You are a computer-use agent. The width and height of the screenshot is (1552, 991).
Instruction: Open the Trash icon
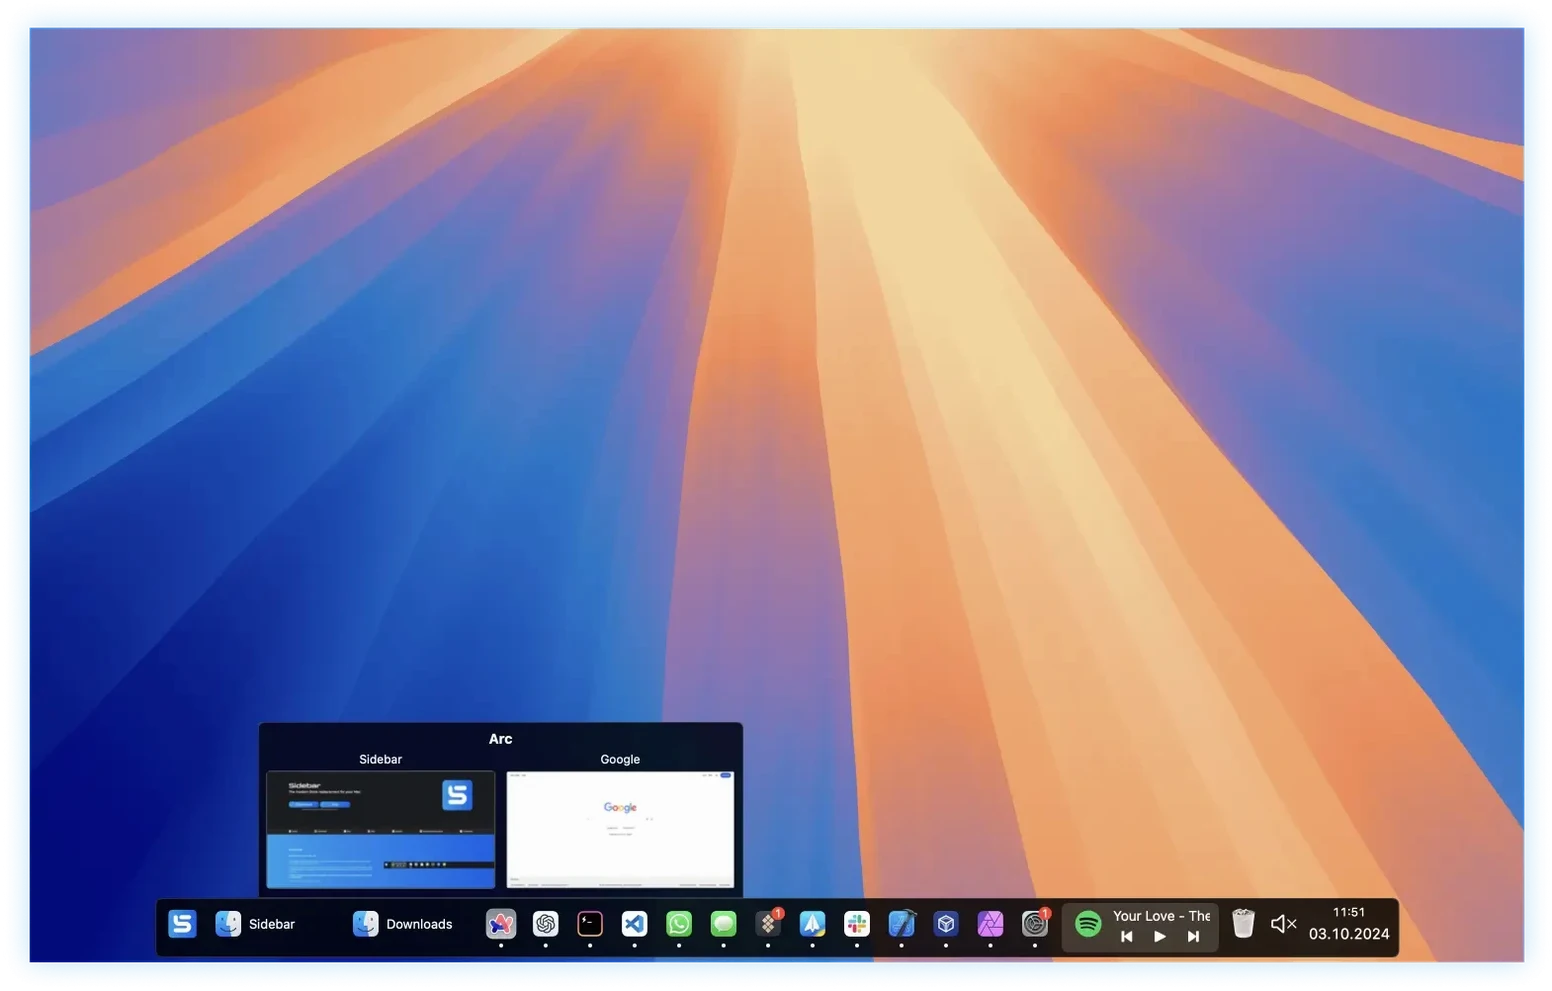click(x=1243, y=924)
